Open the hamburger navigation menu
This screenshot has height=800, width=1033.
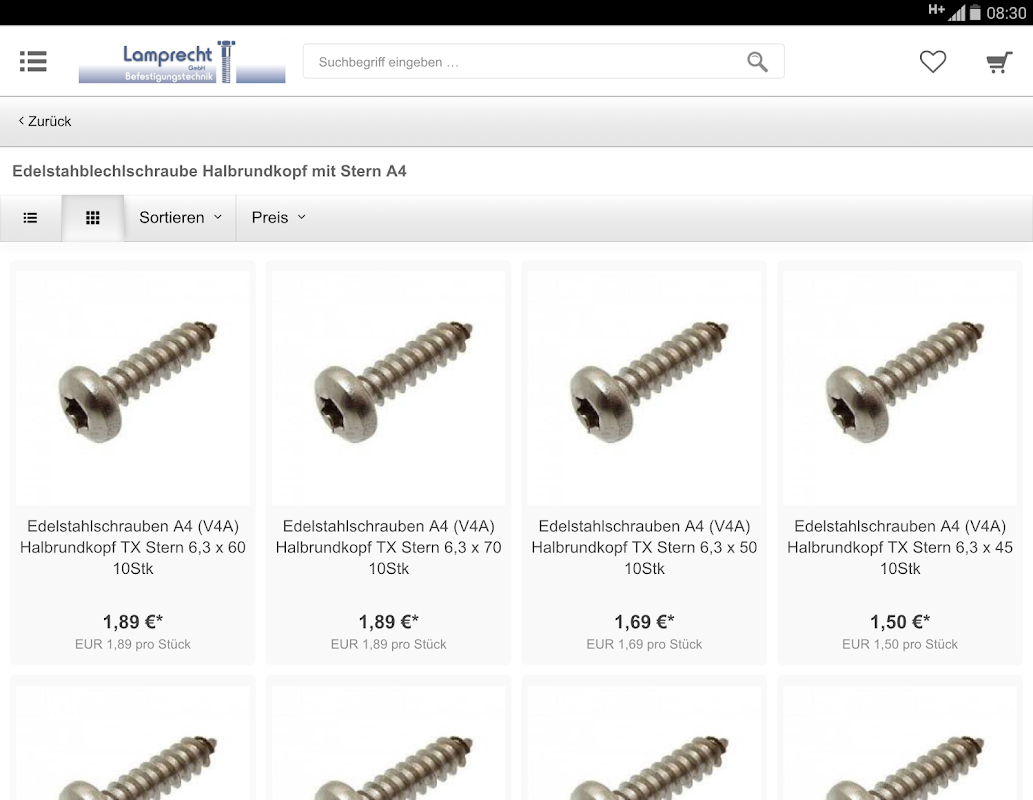pyautogui.click(x=33, y=61)
